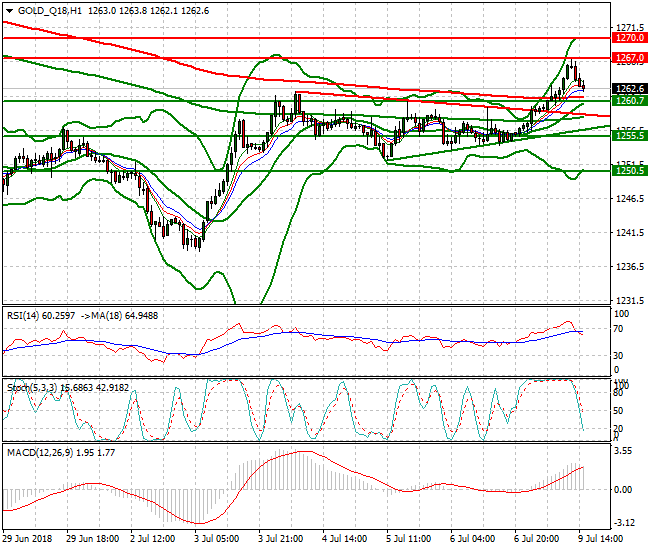Select the Stochastic 50 level value

tap(618, 411)
